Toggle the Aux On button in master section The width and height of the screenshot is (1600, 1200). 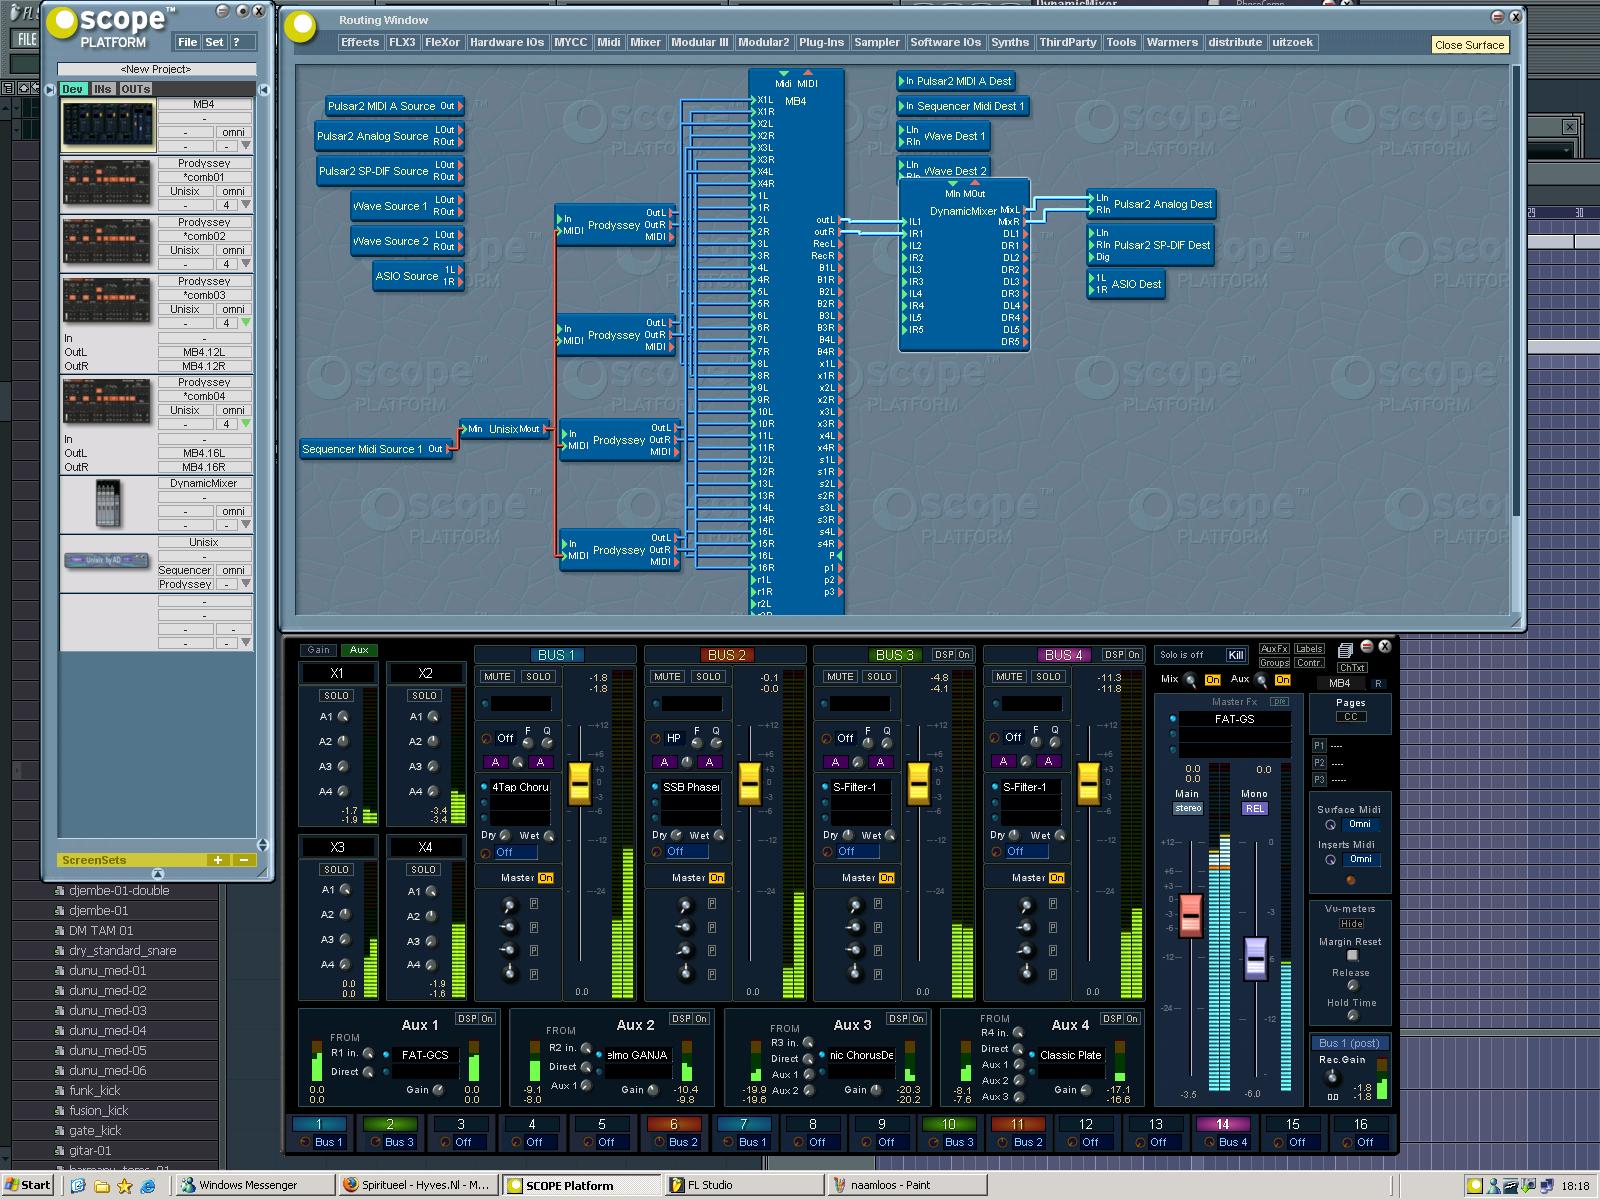click(x=1282, y=680)
